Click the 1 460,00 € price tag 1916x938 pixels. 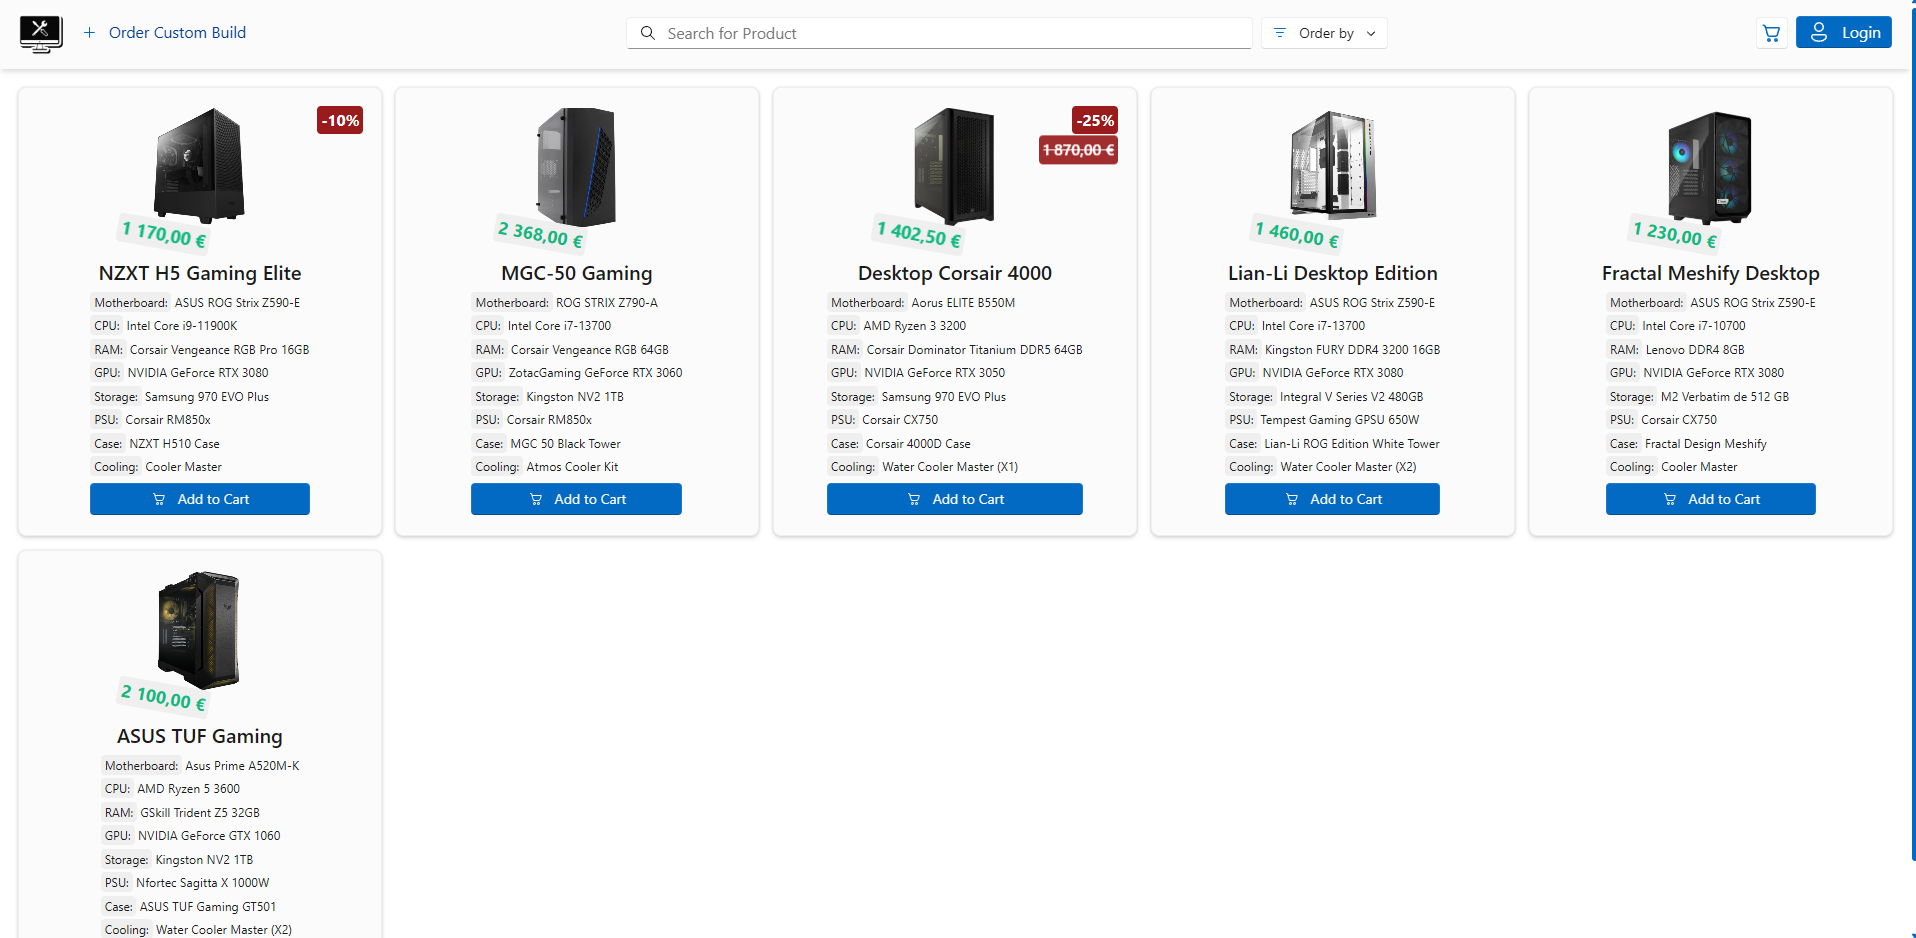coord(1297,234)
